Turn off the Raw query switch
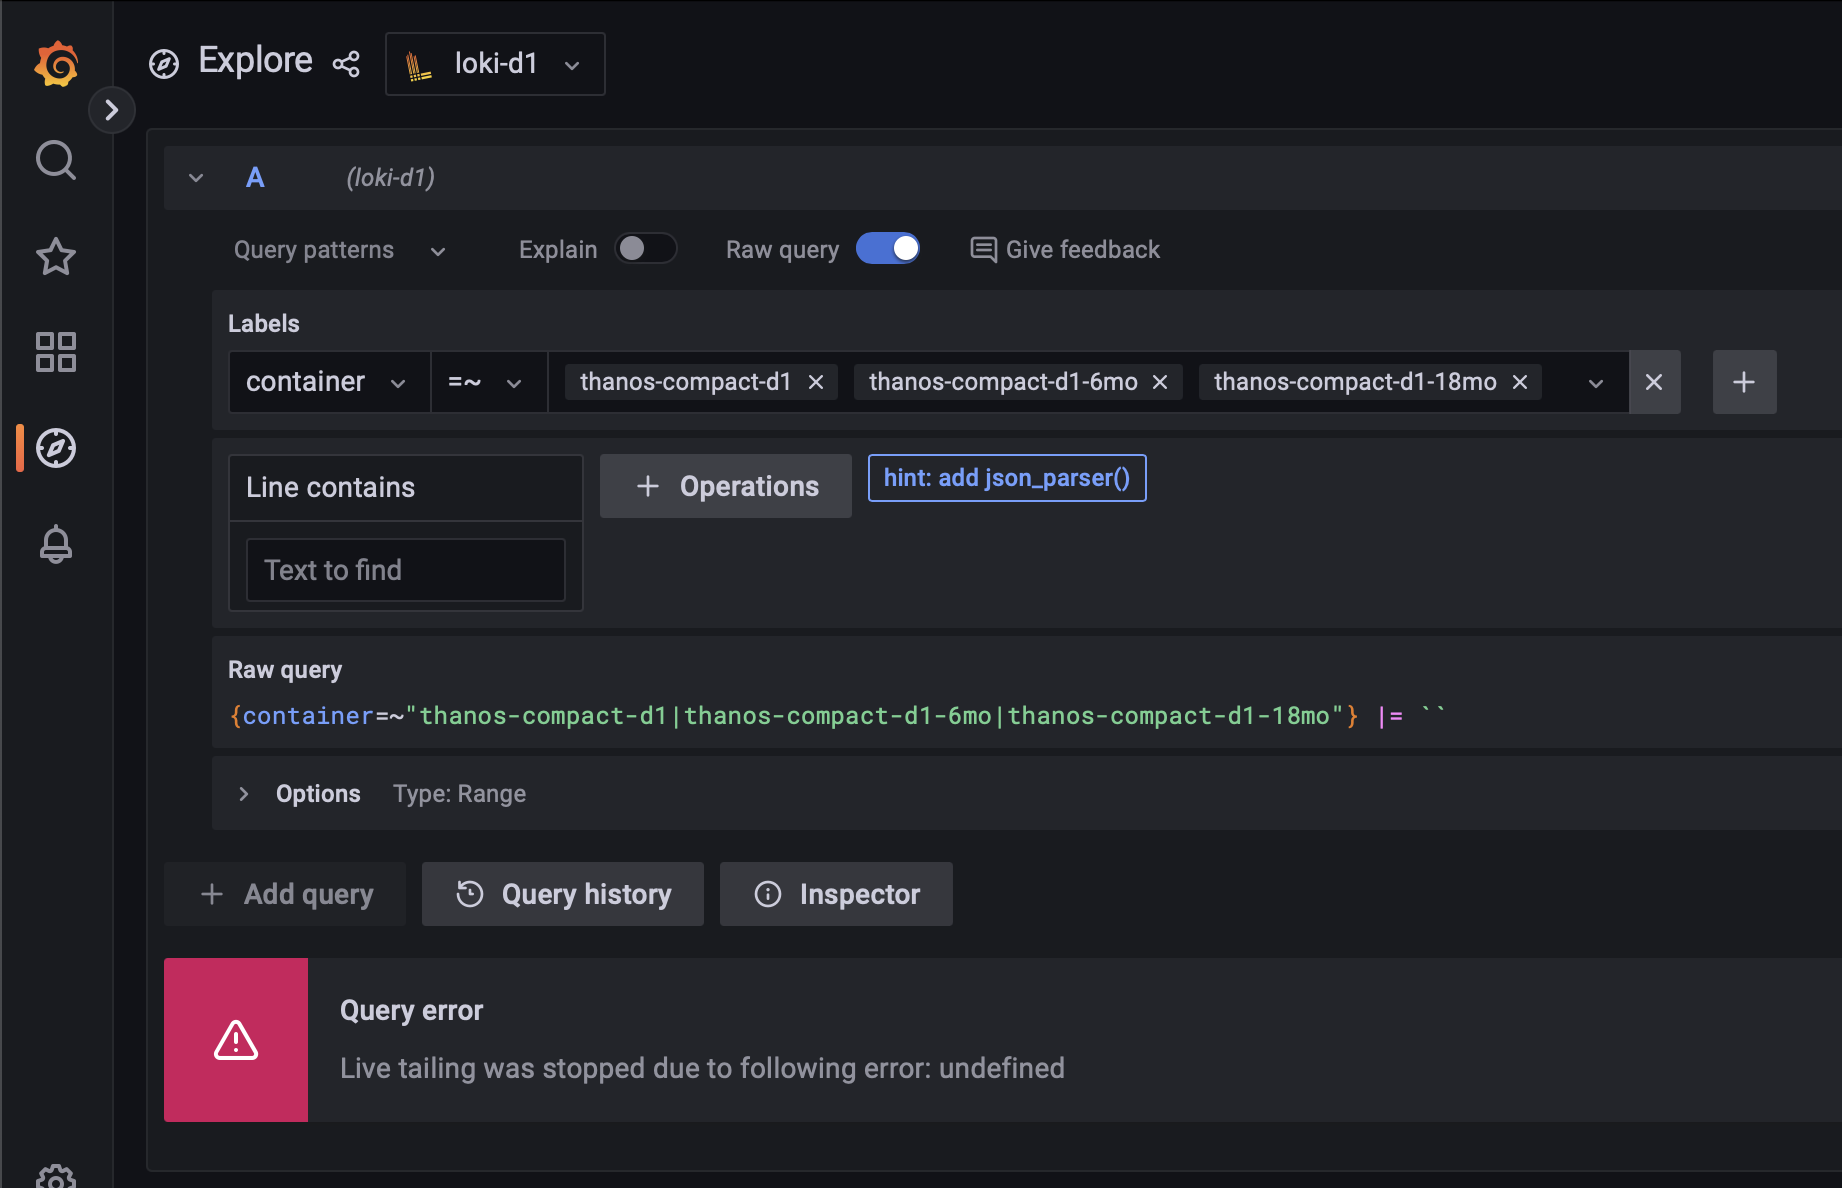Viewport: 1842px width, 1188px height. 888,249
